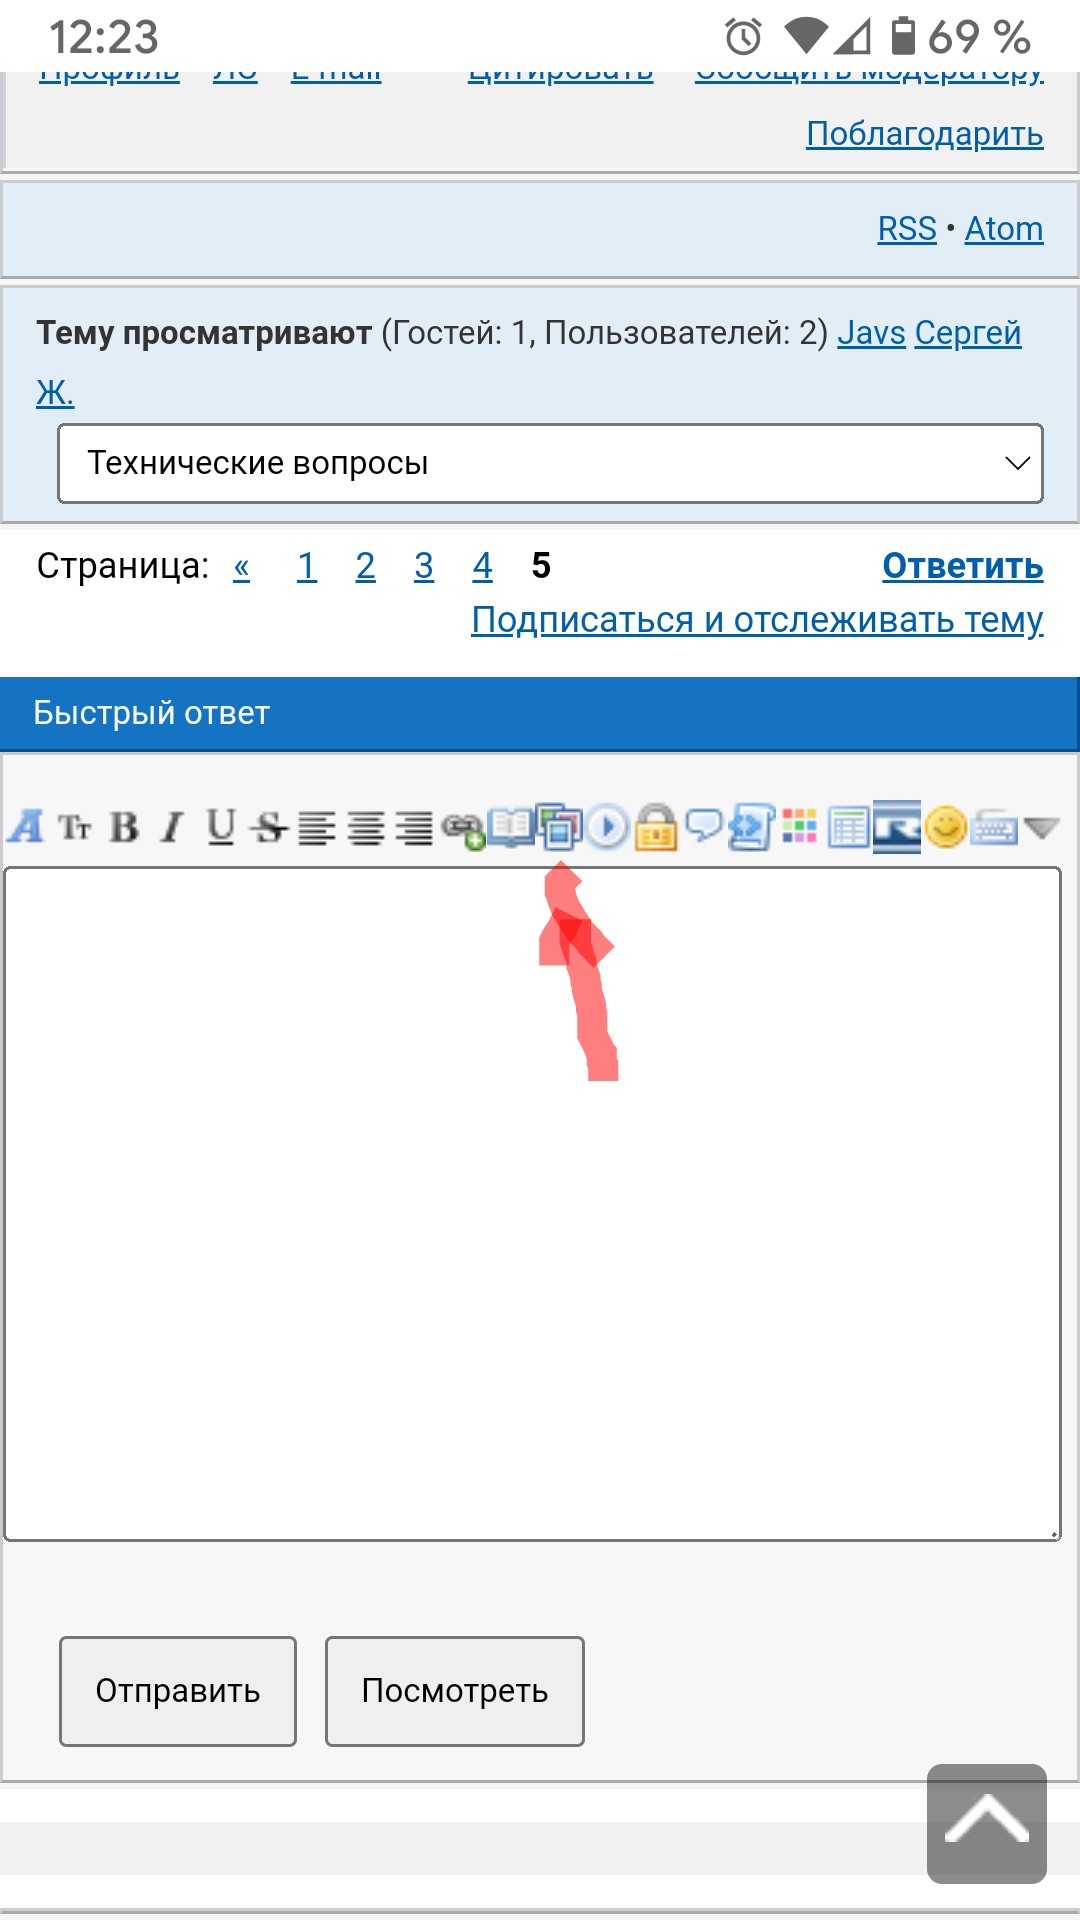Viewport: 1080px width, 1920px height.
Task: Expand the toolbar's gray down arrow
Action: pyautogui.click(x=1042, y=828)
